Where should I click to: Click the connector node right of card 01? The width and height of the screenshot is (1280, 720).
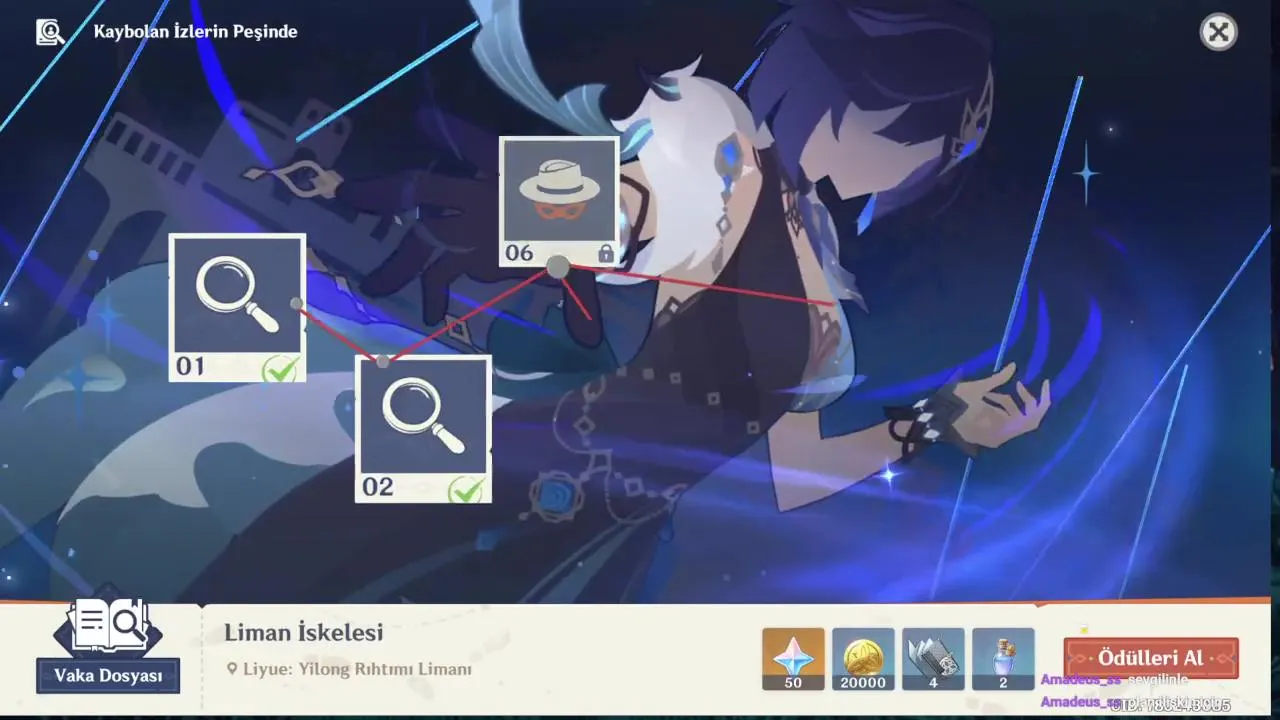point(296,303)
